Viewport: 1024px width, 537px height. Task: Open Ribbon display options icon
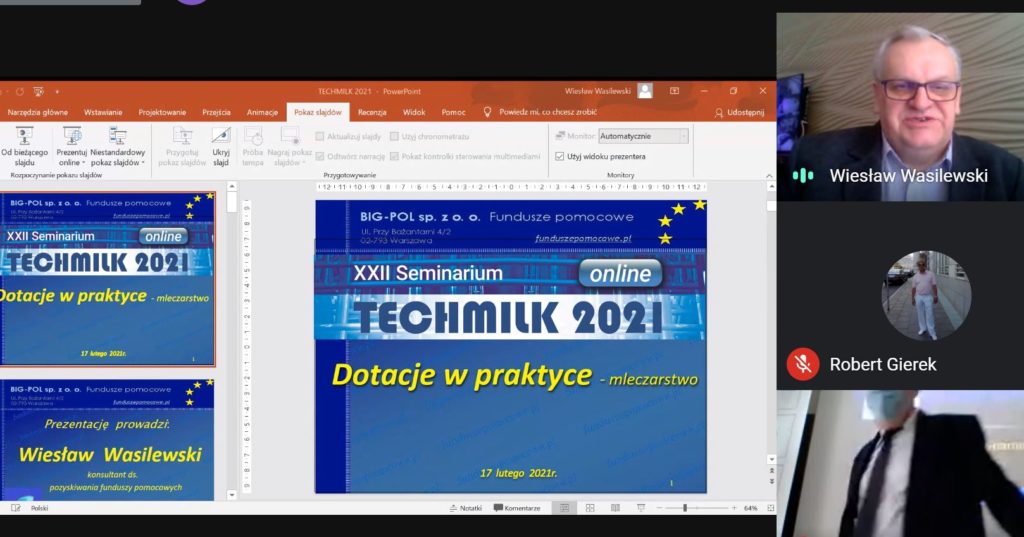674,91
